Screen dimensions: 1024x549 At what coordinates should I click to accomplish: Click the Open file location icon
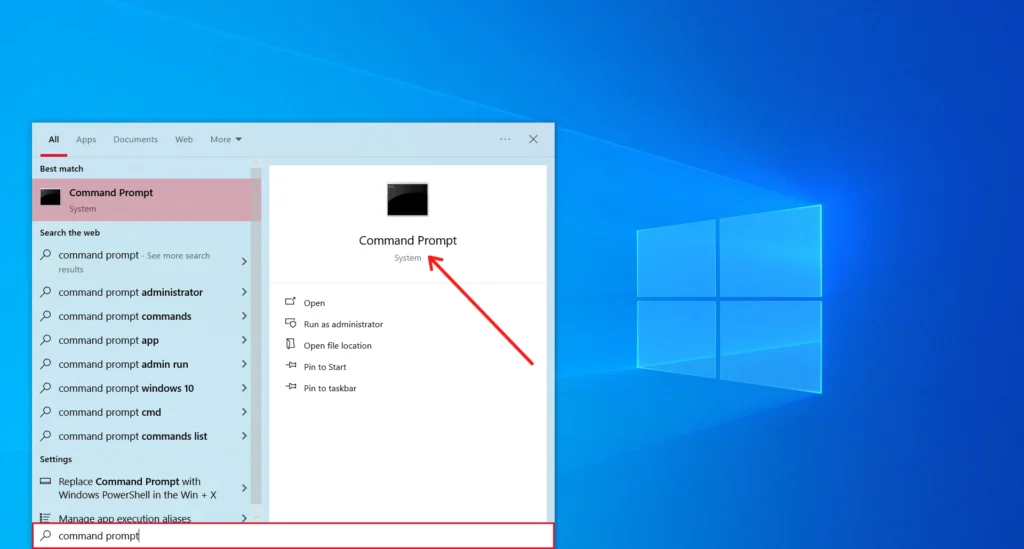point(290,344)
